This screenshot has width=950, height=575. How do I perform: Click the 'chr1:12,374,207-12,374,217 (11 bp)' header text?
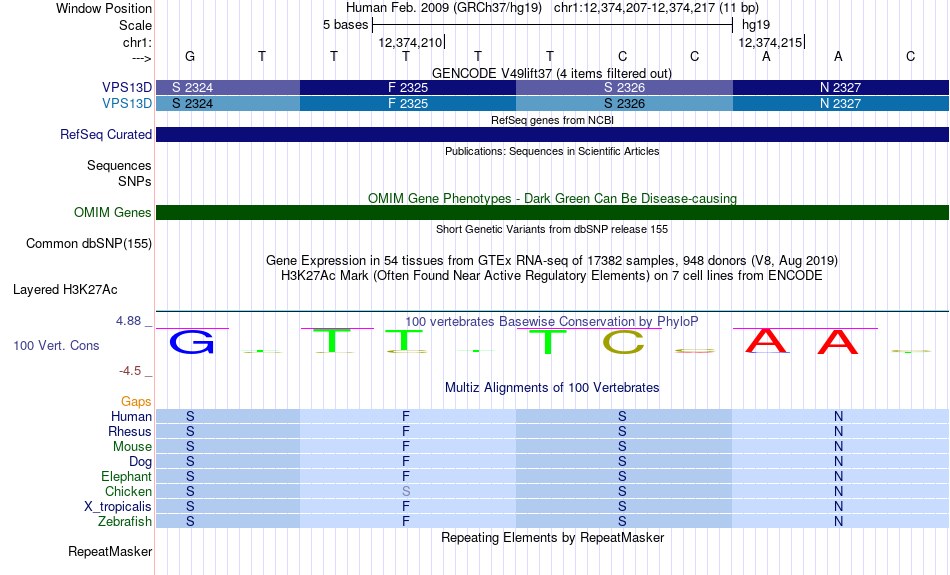[656, 8]
